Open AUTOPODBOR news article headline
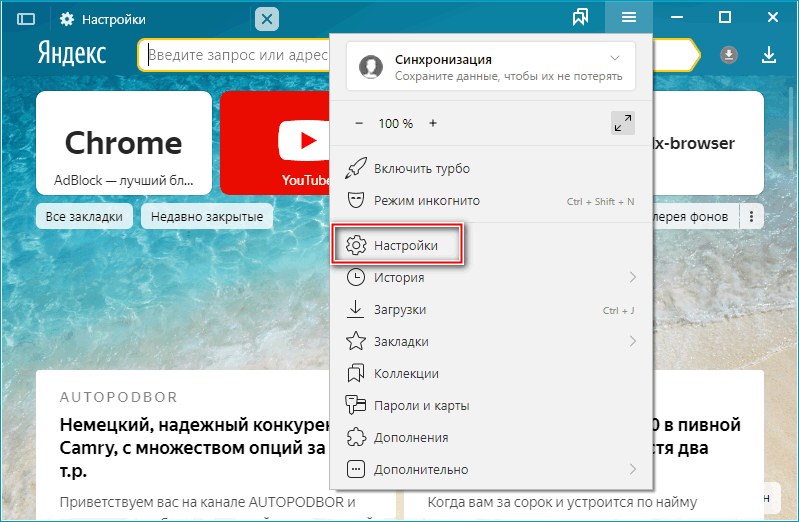Image resolution: width=799 pixels, height=522 pixels. point(196,448)
